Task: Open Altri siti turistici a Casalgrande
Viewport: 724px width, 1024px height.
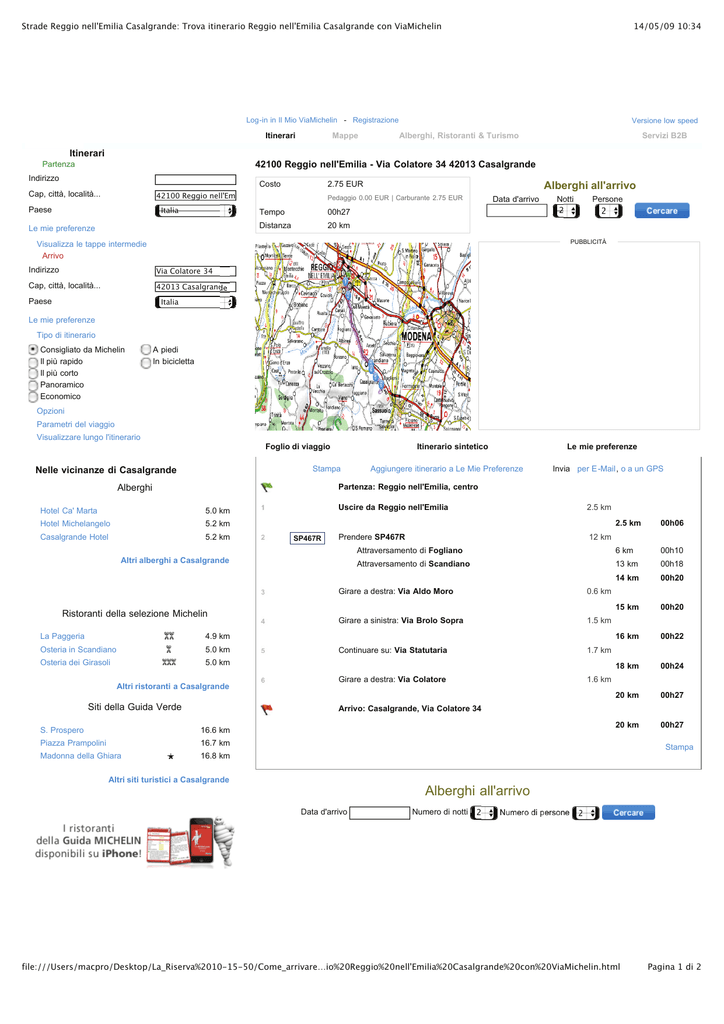Action: 168,780
